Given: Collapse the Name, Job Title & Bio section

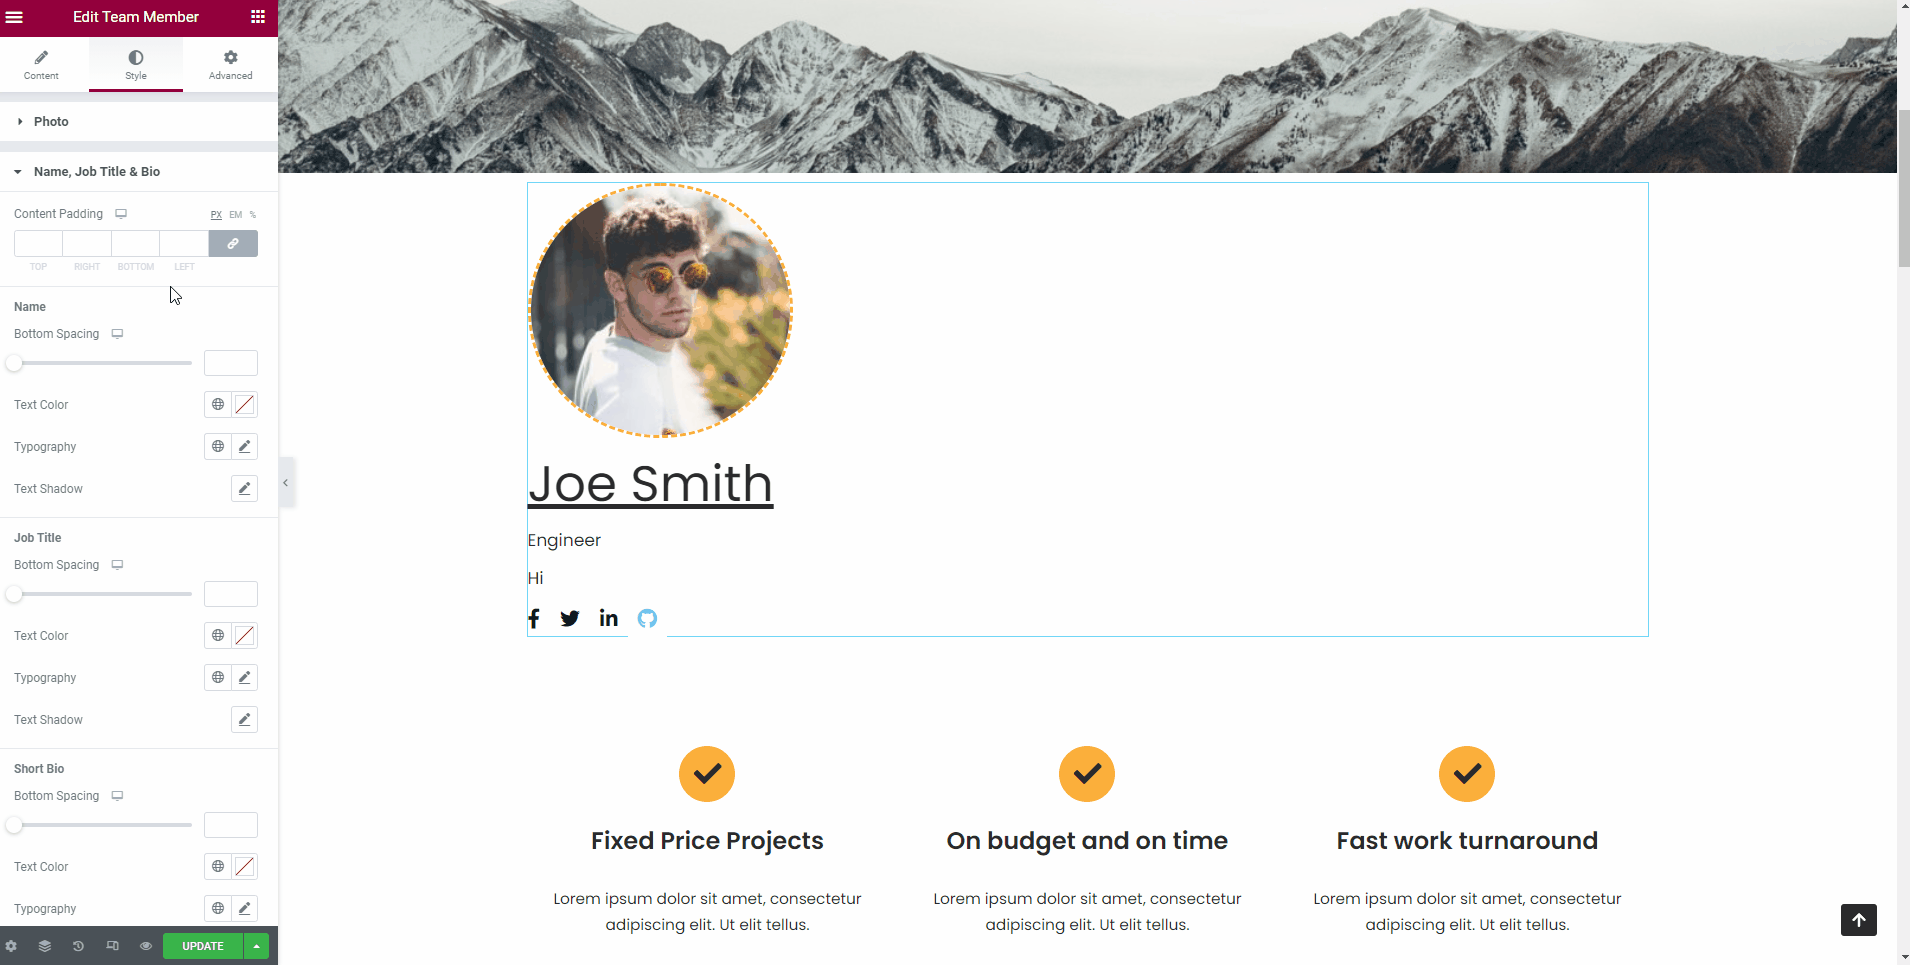Looking at the screenshot, I should [96, 172].
